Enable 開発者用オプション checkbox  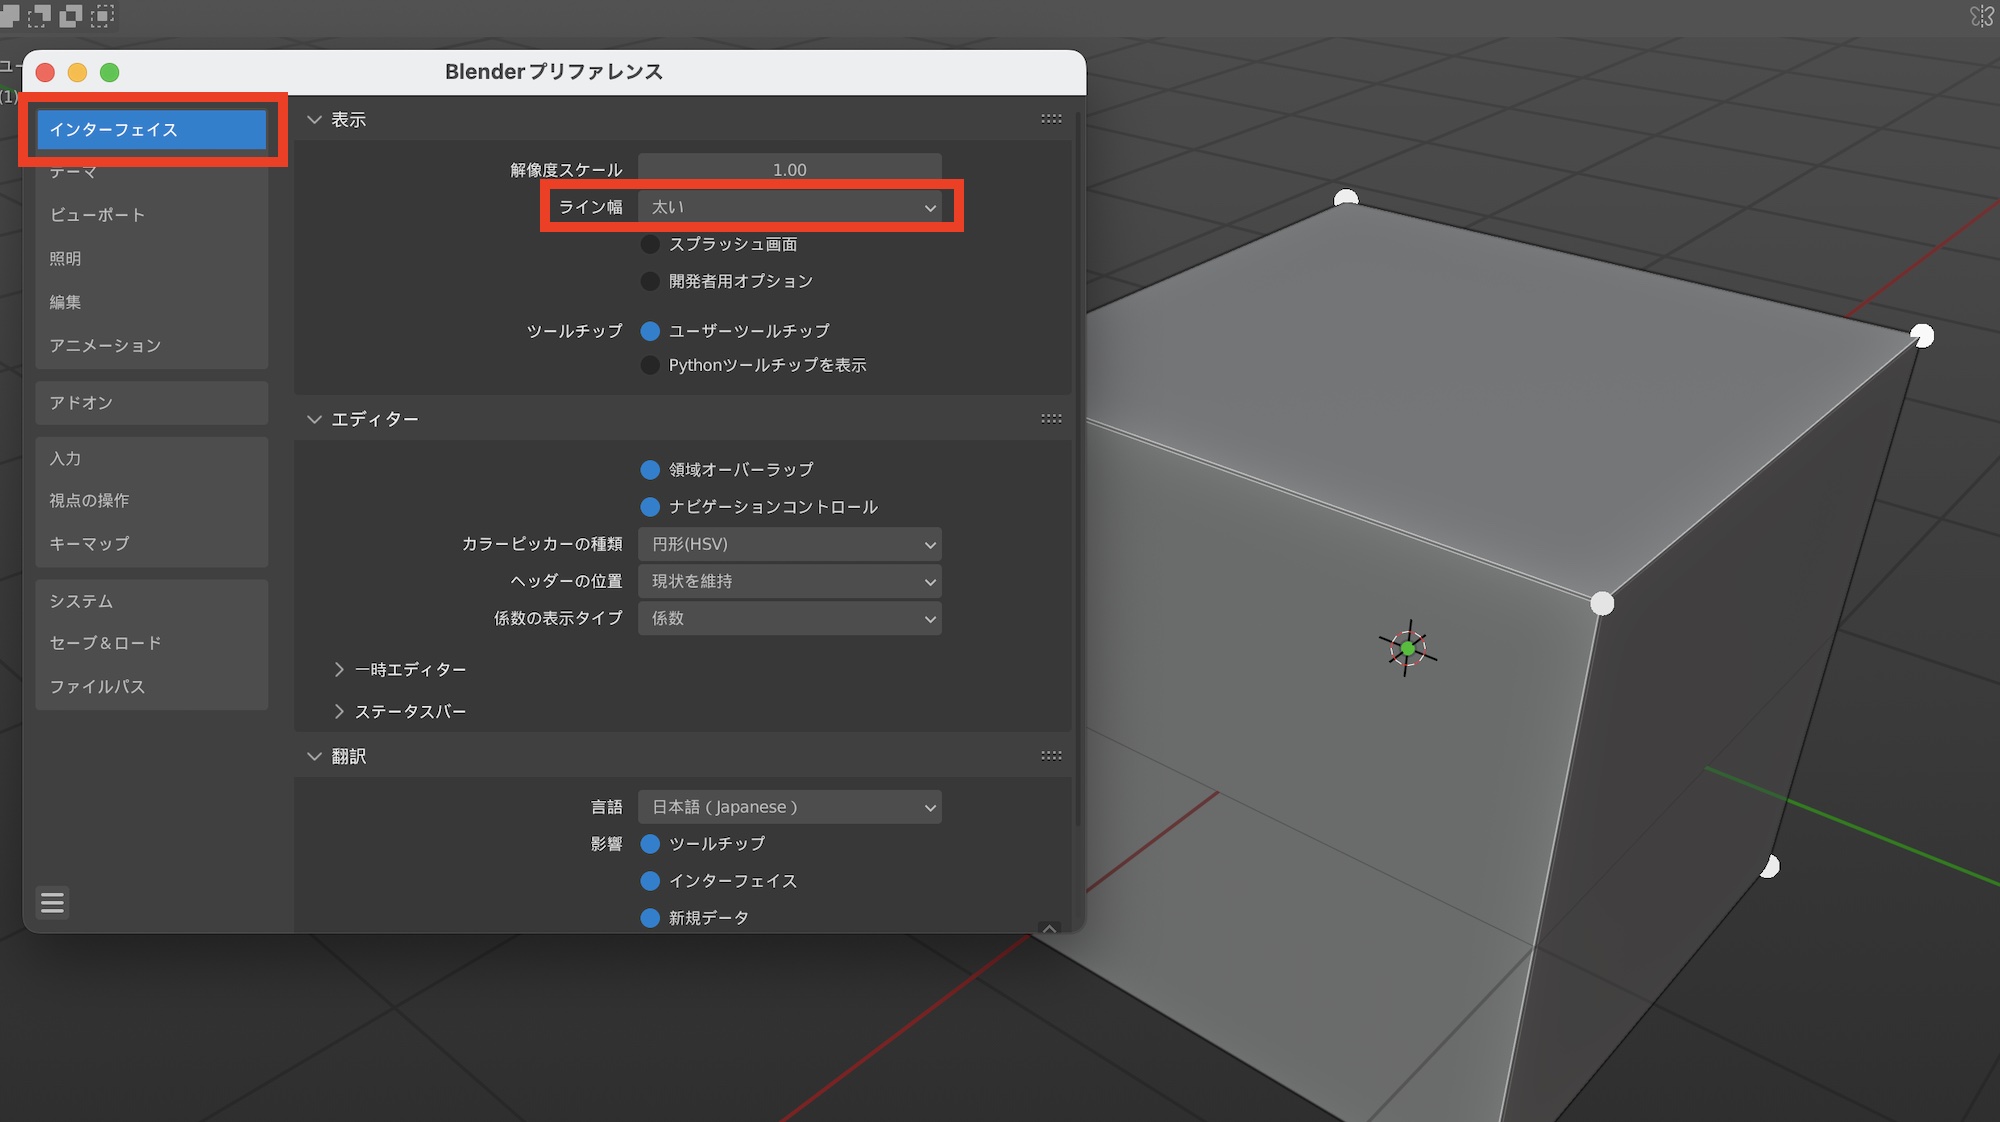pyautogui.click(x=650, y=281)
